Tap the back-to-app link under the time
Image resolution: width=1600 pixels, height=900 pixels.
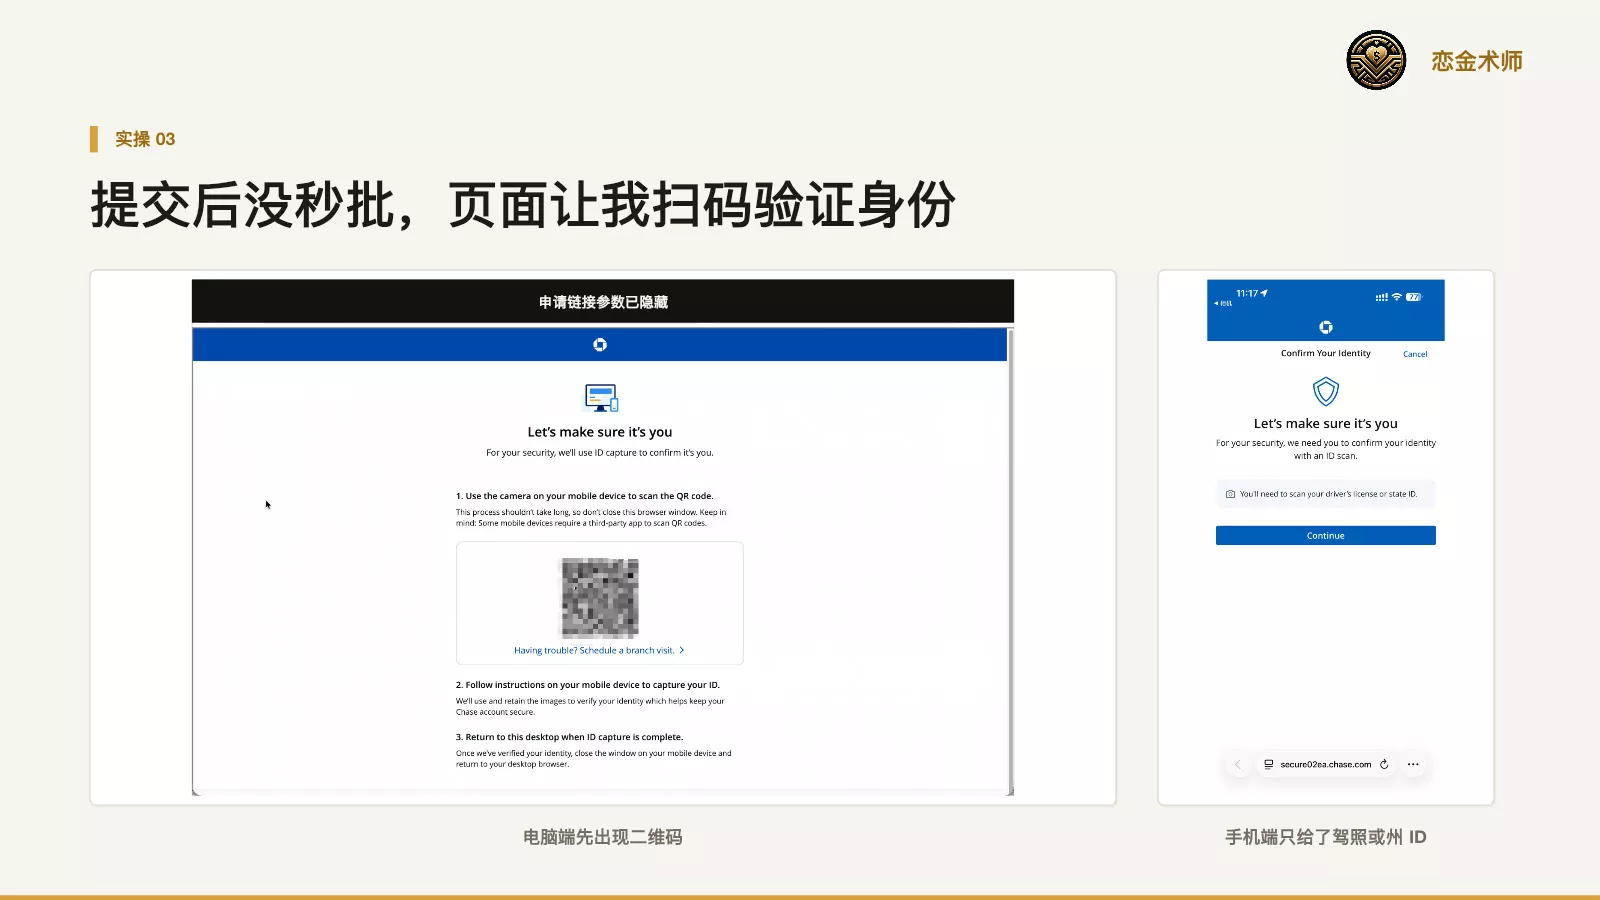(x=1223, y=303)
